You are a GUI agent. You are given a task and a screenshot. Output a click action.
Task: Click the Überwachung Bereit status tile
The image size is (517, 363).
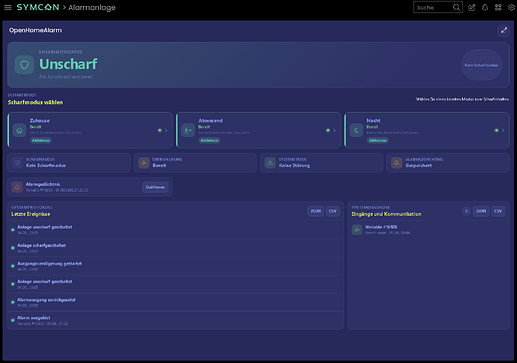click(x=195, y=163)
